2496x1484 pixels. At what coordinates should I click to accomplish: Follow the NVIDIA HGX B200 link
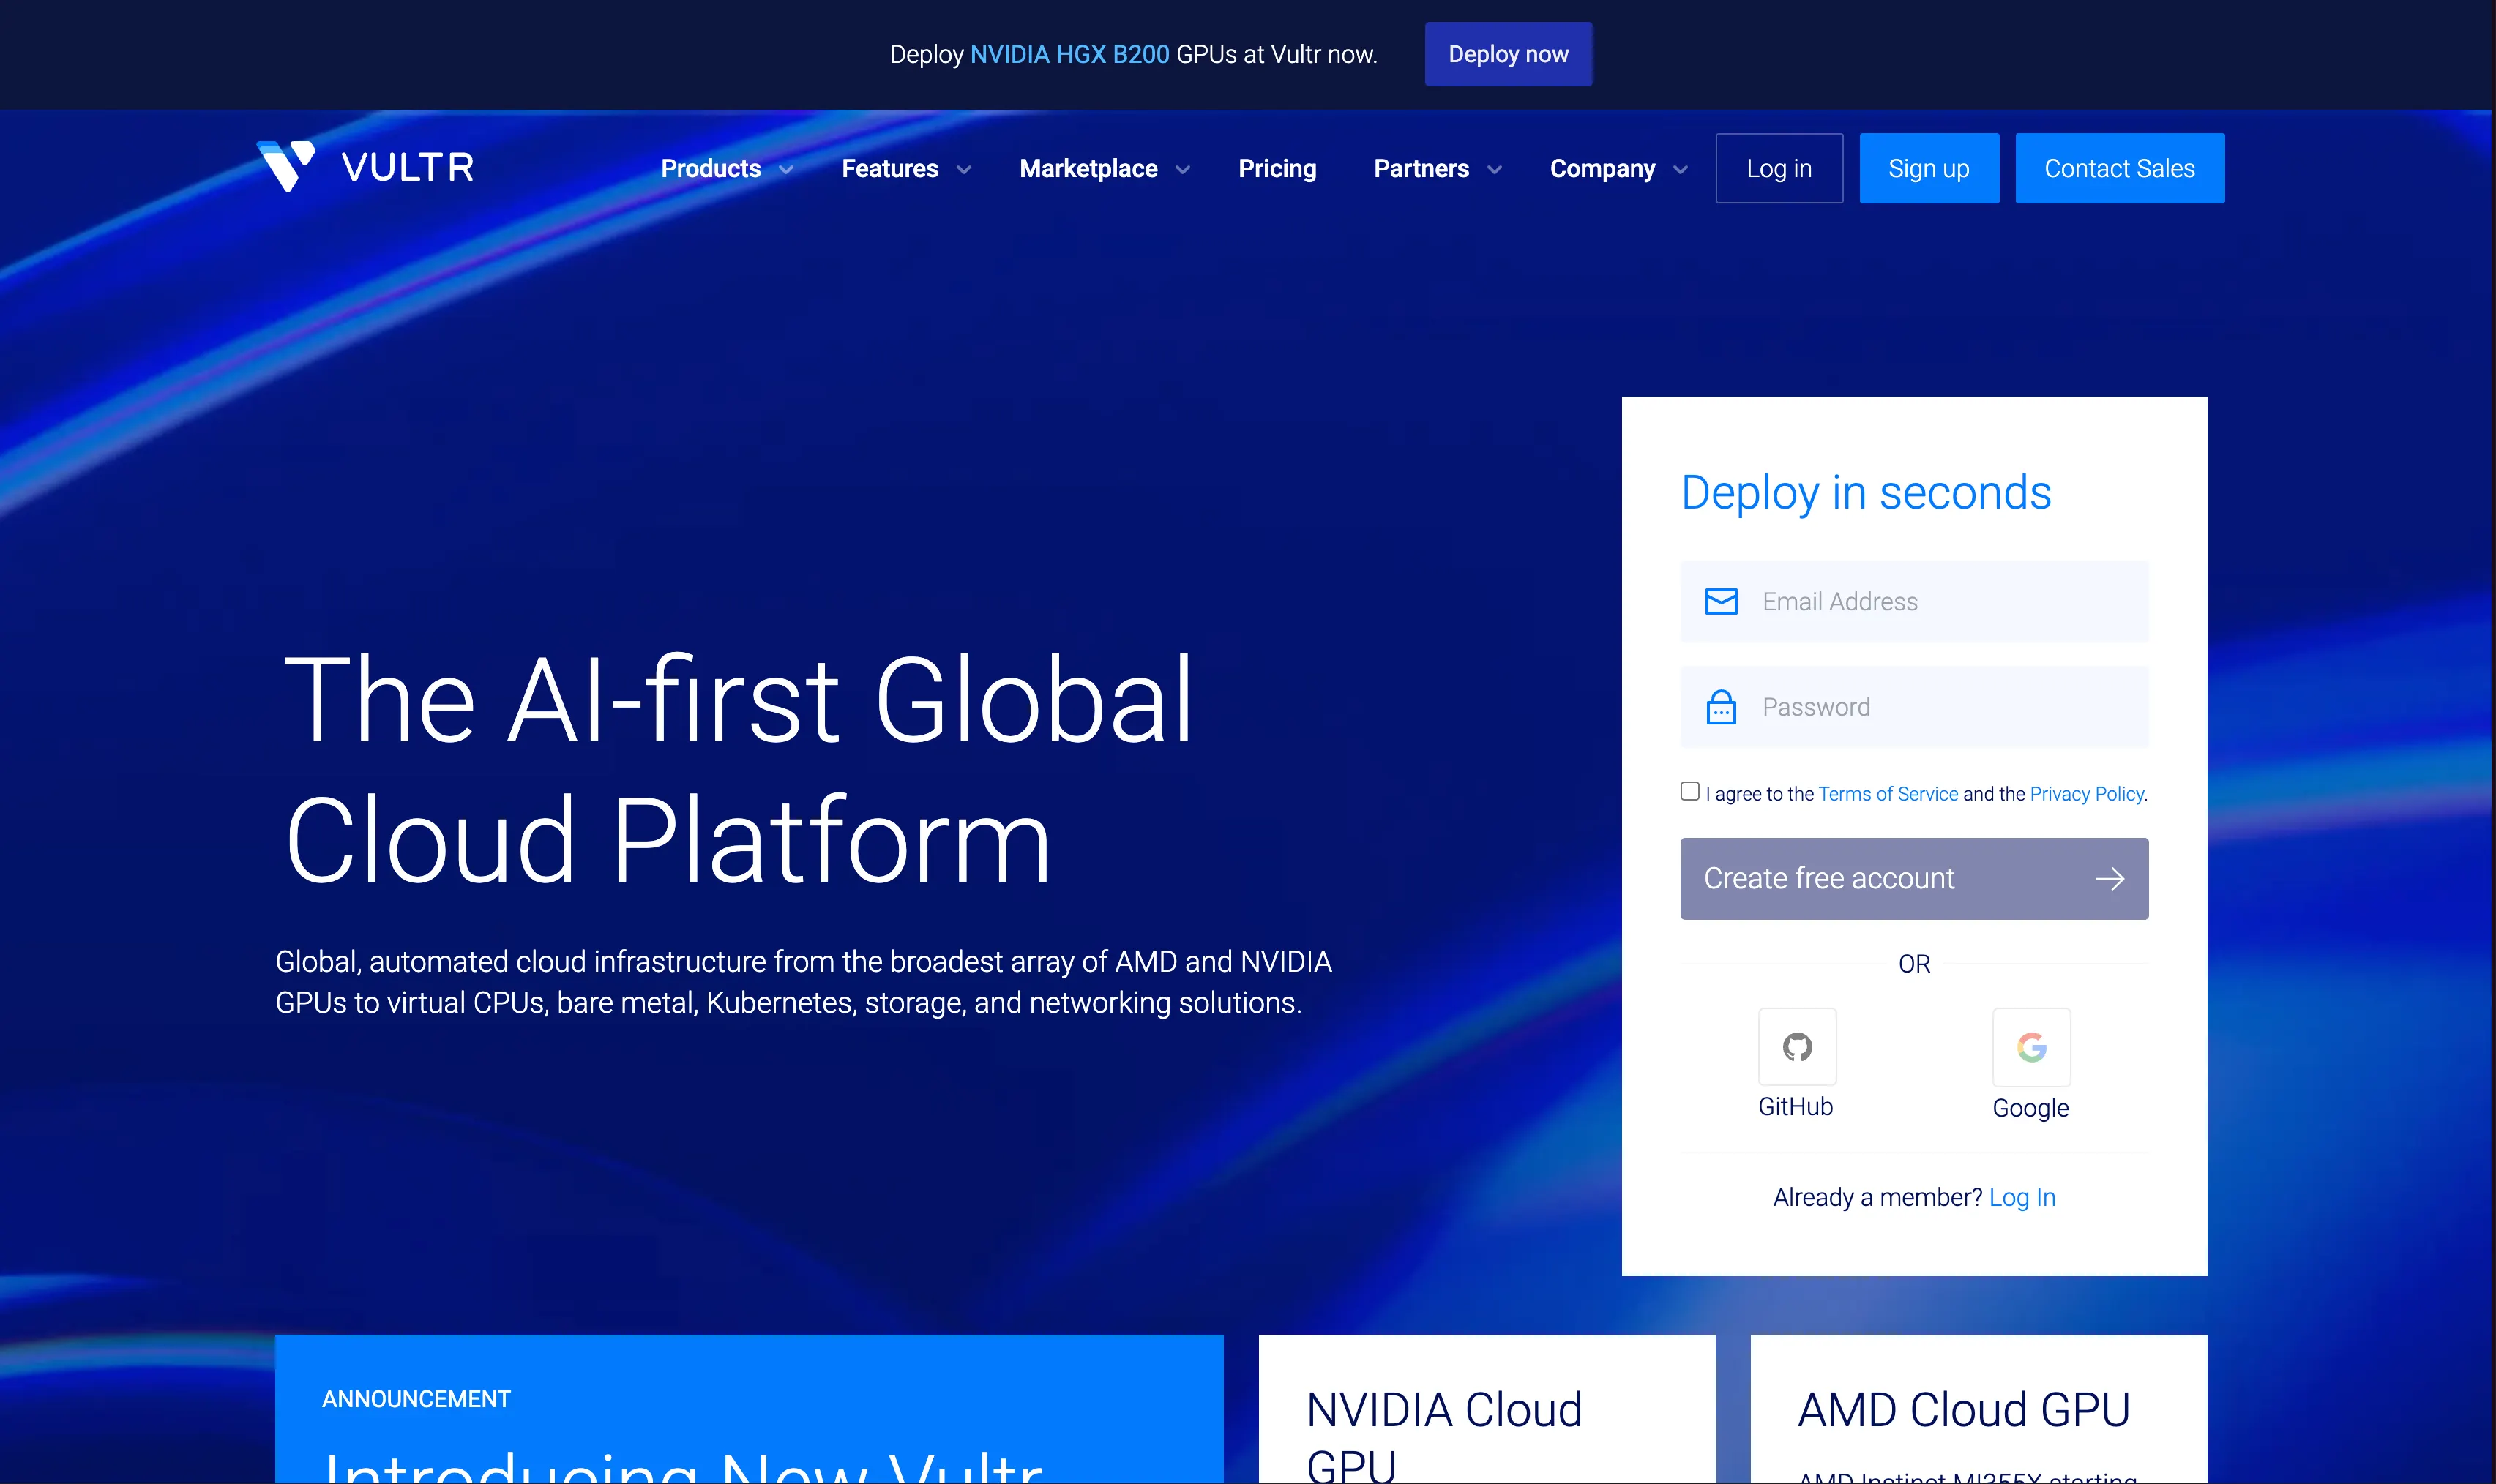[x=1069, y=55]
